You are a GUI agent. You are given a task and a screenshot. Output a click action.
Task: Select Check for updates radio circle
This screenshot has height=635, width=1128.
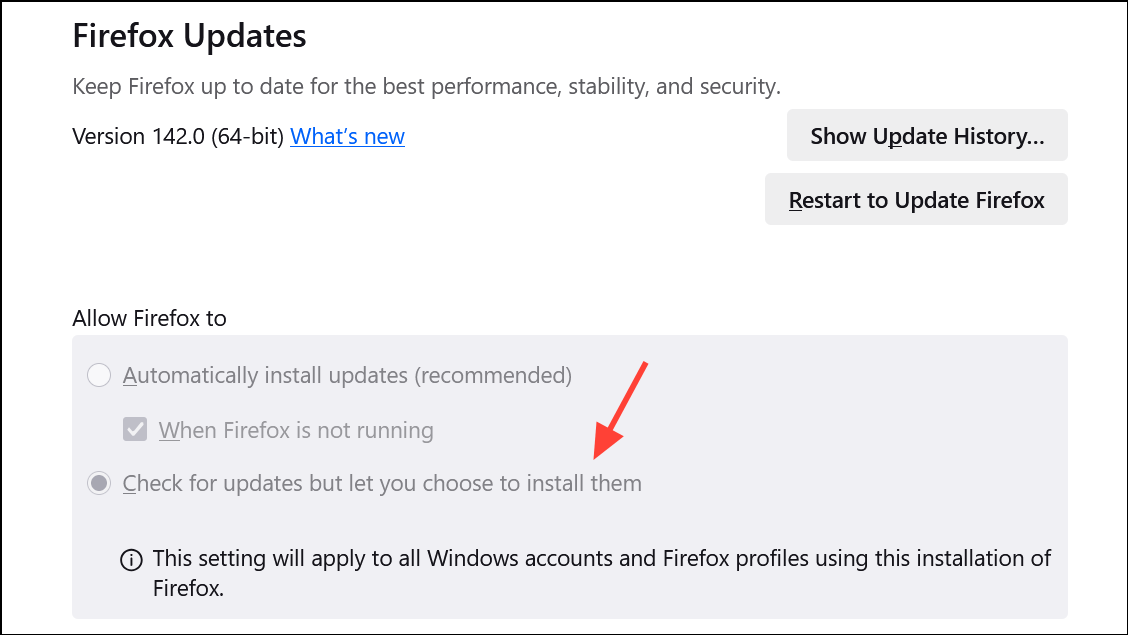point(99,483)
